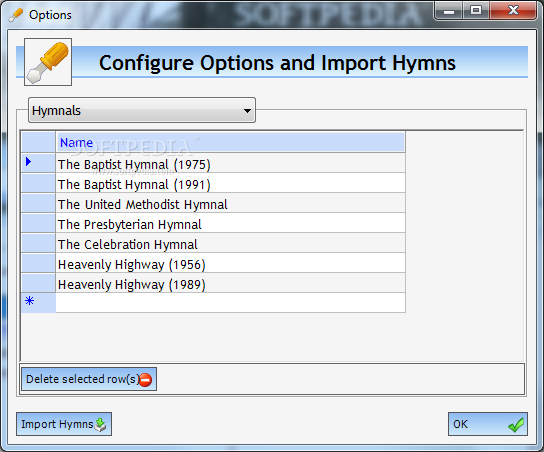The image size is (544, 452).
Task: Click the large screwdriver options icon
Action: coord(48,62)
